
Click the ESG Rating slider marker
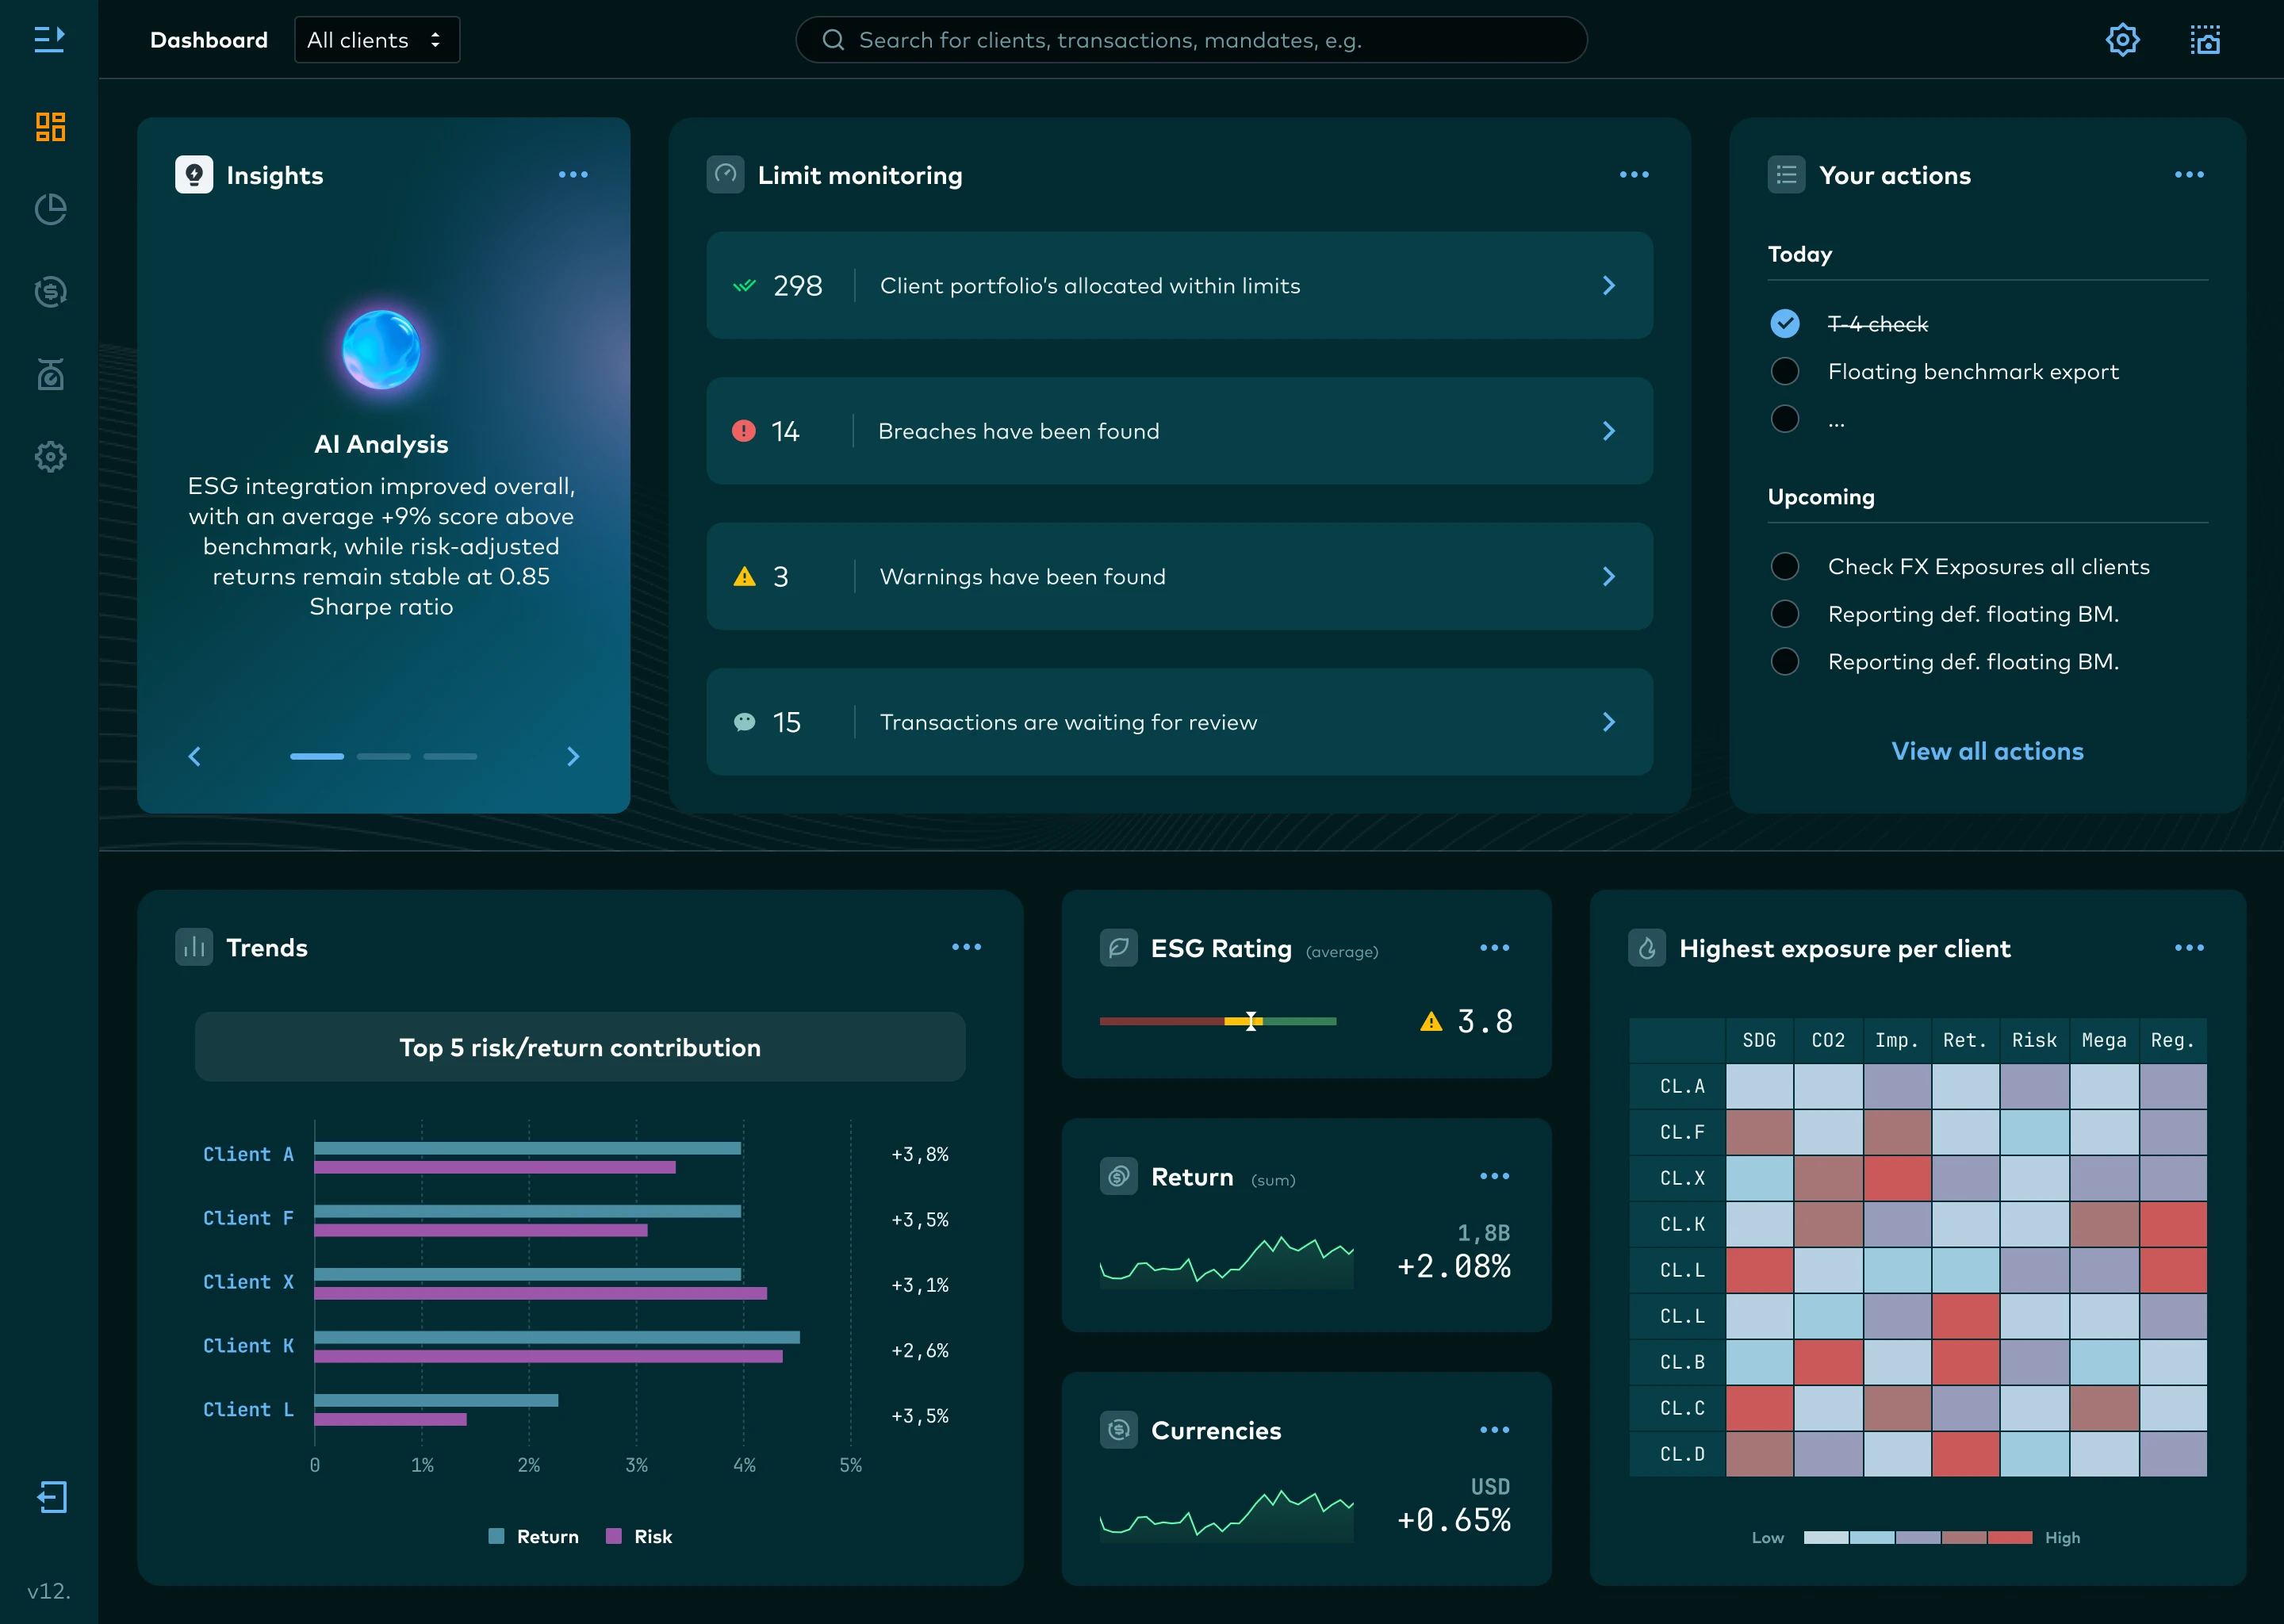click(x=1251, y=1021)
